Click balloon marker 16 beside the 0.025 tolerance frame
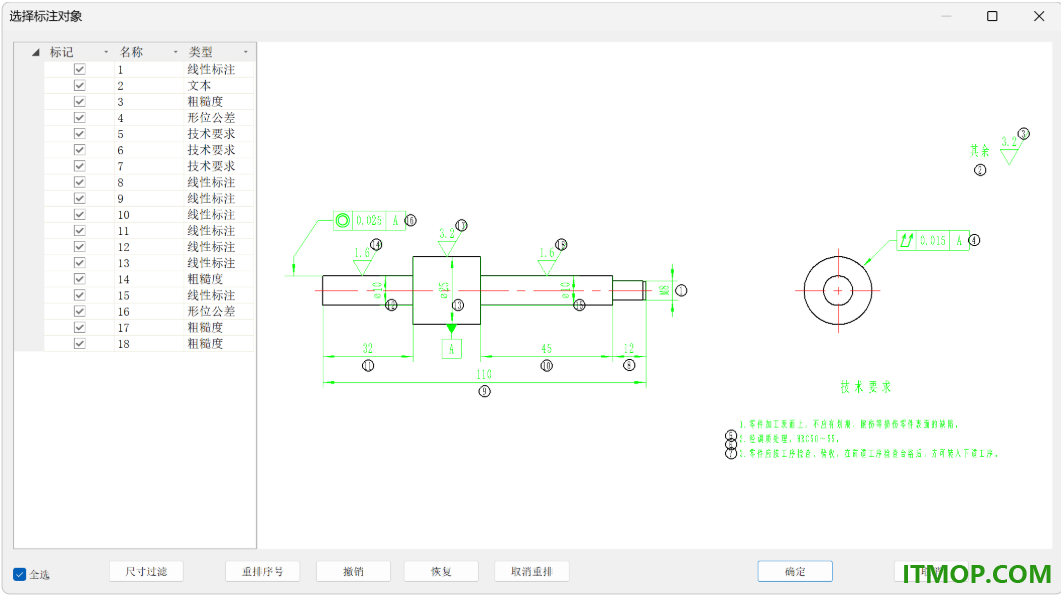This screenshot has height=597, width=1061. [410, 220]
